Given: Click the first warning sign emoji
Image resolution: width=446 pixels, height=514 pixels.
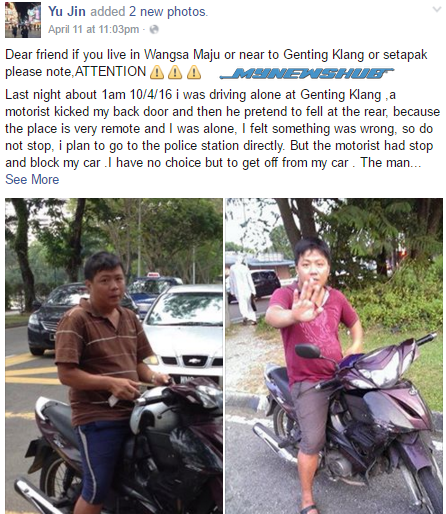Looking at the screenshot, I should coord(157,72).
